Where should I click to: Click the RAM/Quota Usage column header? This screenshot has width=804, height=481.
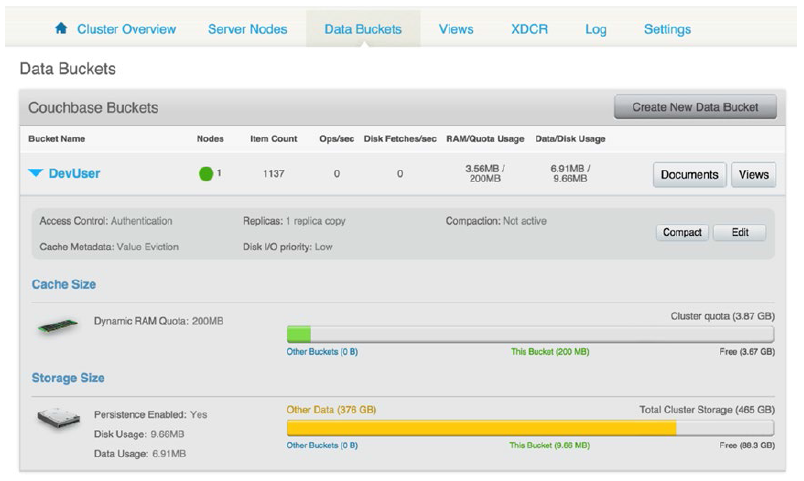point(485,138)
